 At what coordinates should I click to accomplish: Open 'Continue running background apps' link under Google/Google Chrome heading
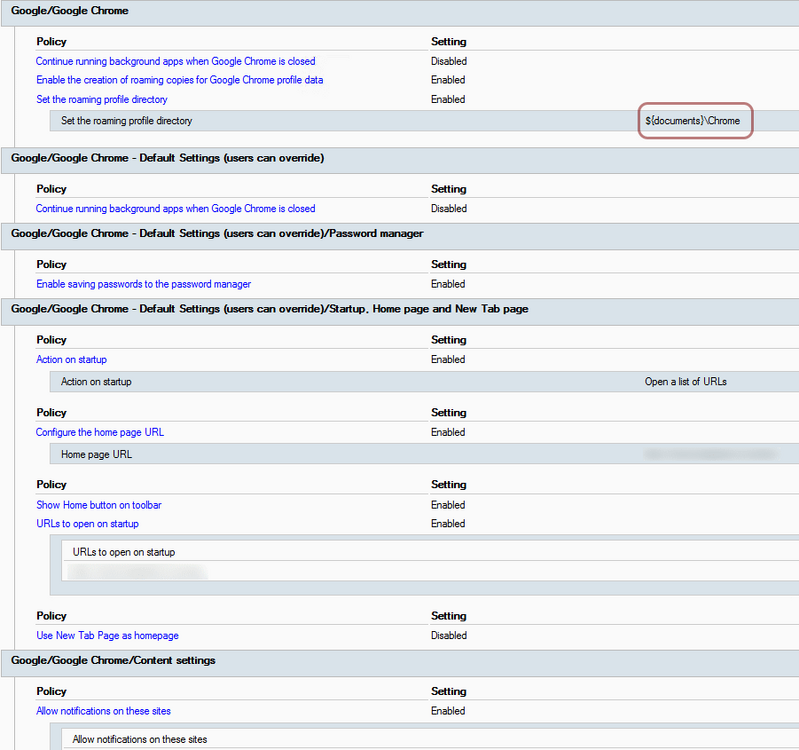pyautogui.click(x=175, y=61)
